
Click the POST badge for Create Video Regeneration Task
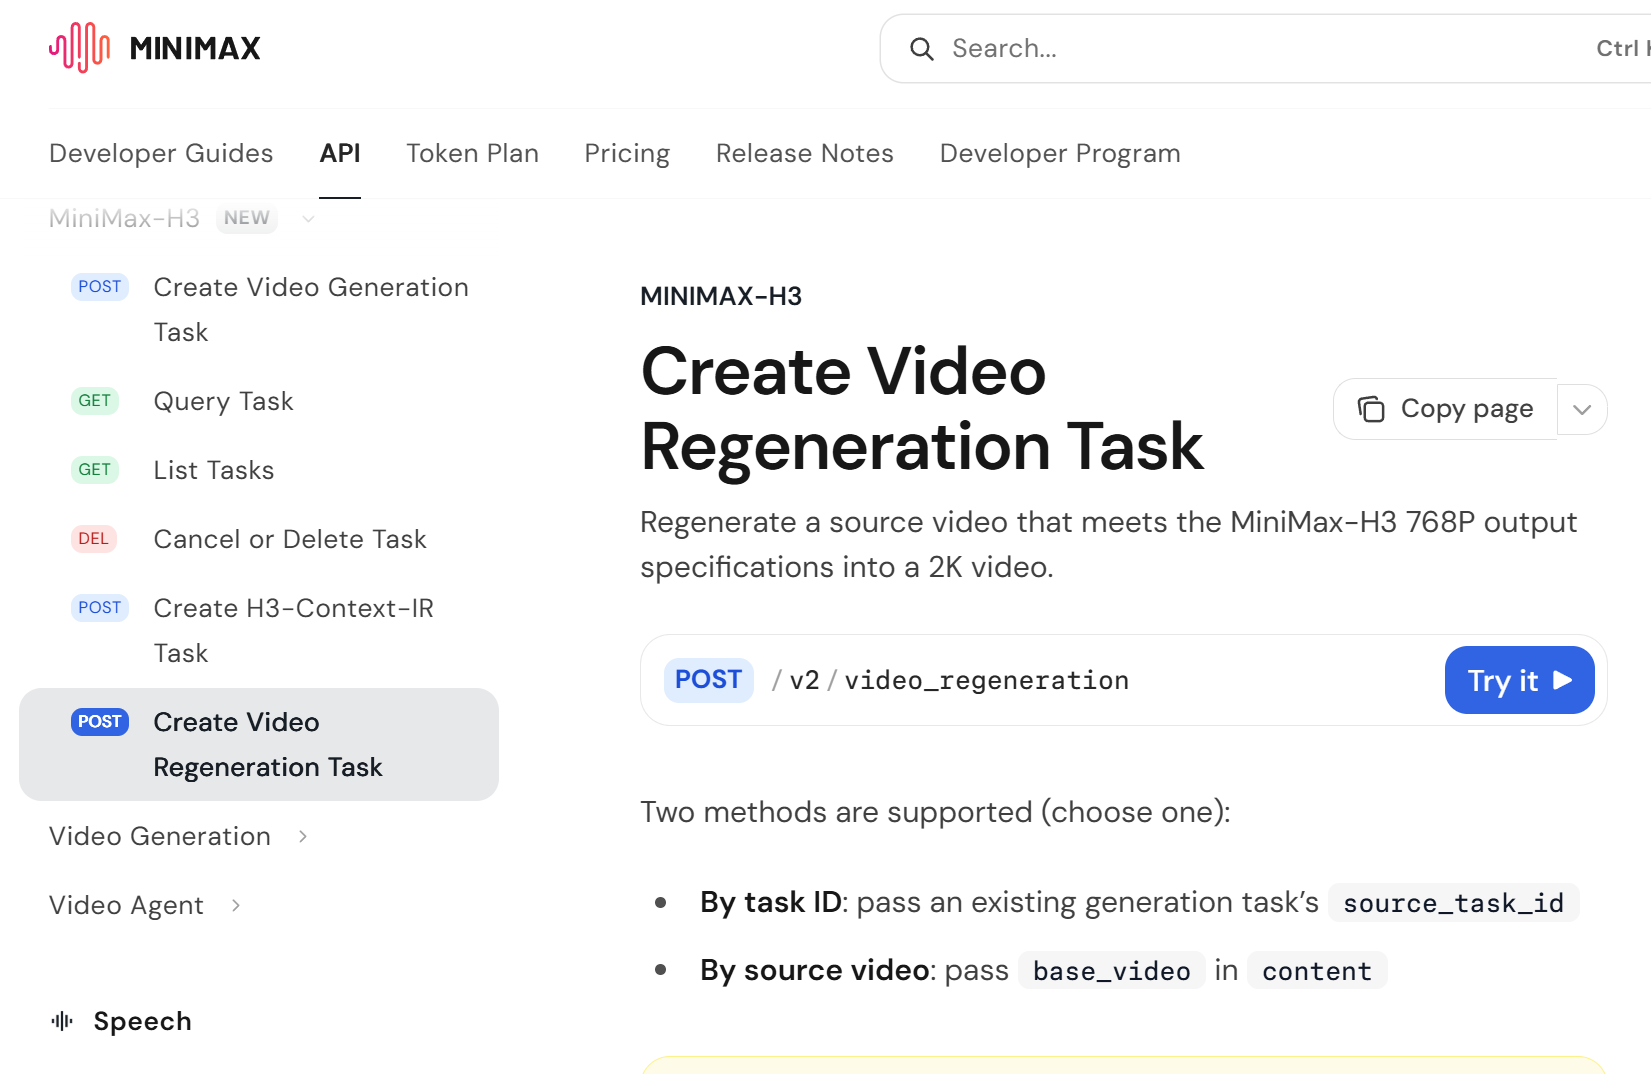100,722
